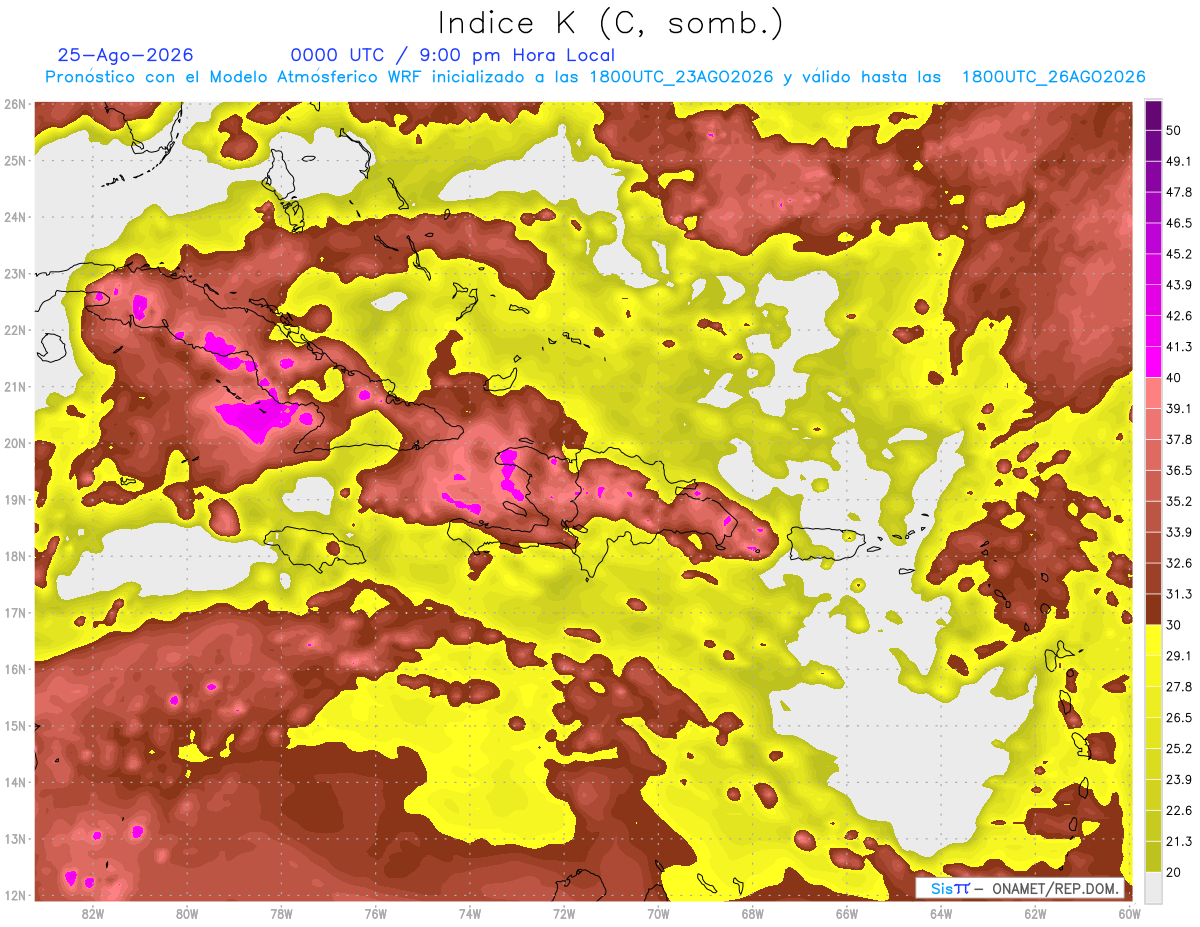Click the colorbar value '36.5'

(x=1179, y=470)
